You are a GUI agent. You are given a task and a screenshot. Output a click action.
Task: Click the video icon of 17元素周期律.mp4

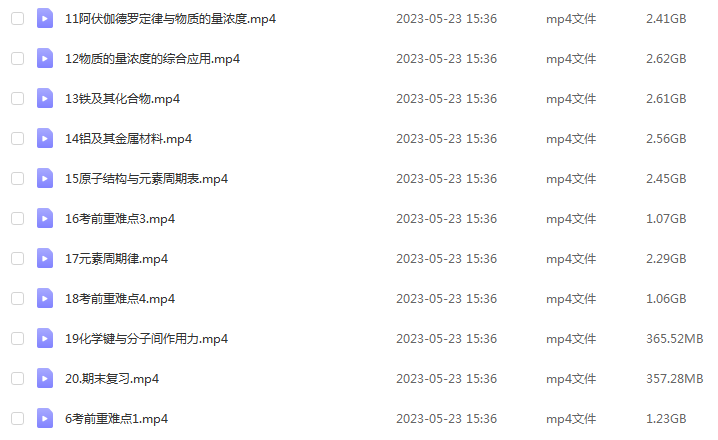point(45,259)
